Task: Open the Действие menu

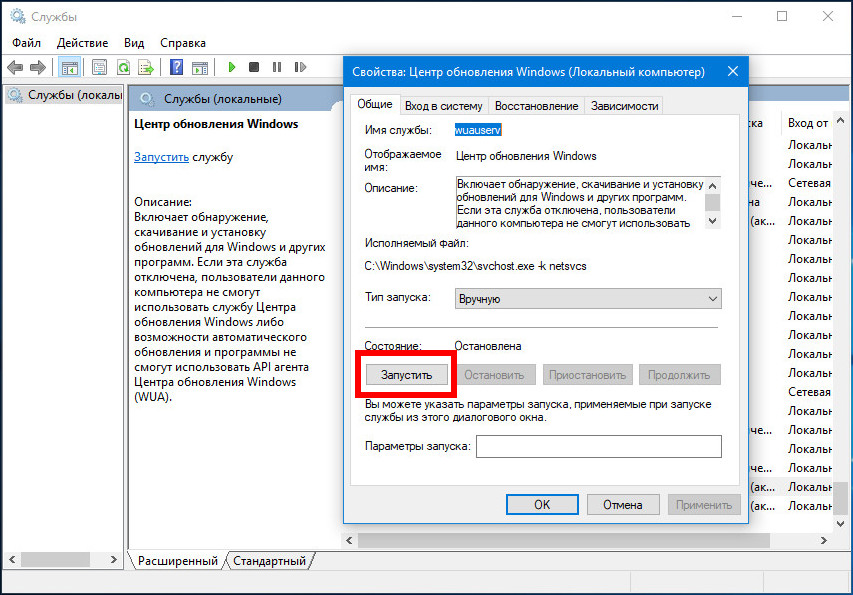Action: [82, 43]
